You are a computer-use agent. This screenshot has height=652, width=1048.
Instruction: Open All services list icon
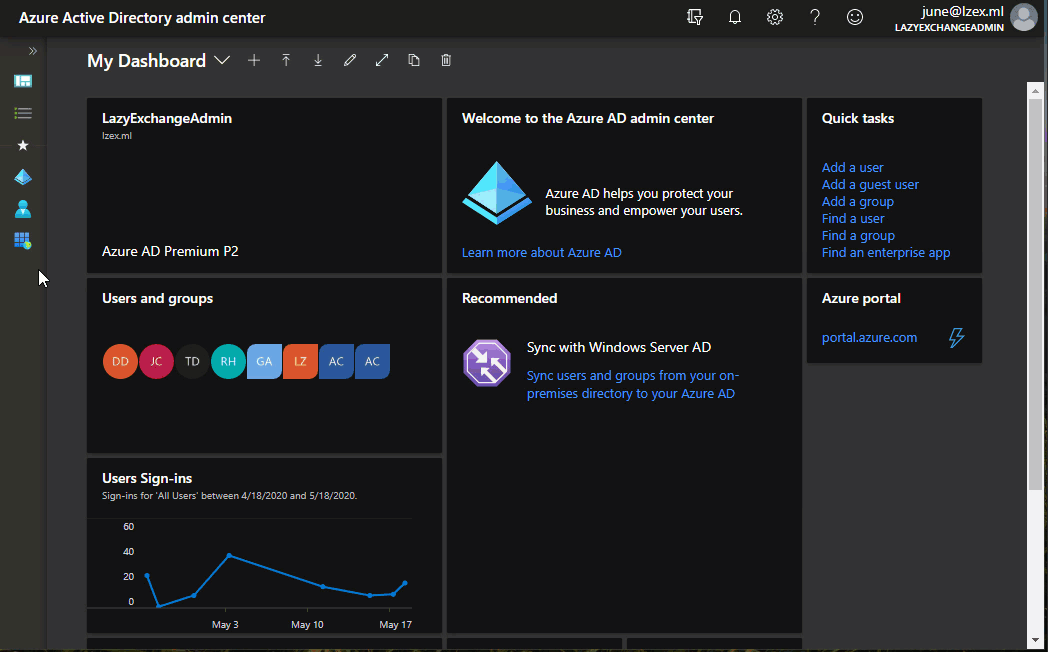(x=23, y=113)
